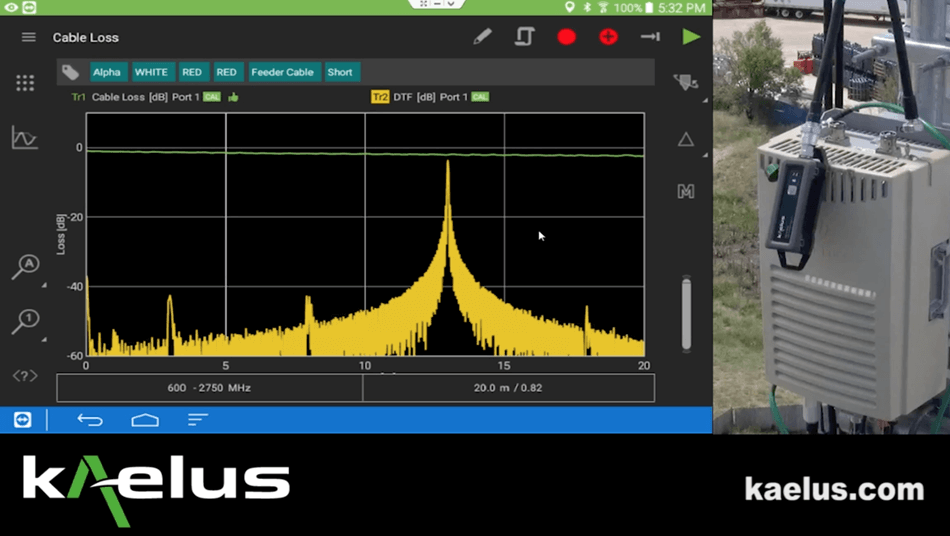Edit the 20.0 m / 0.82 distance field
Viewport: 950px width, 536px height.
pyautogui.click(x=508, y=388)
